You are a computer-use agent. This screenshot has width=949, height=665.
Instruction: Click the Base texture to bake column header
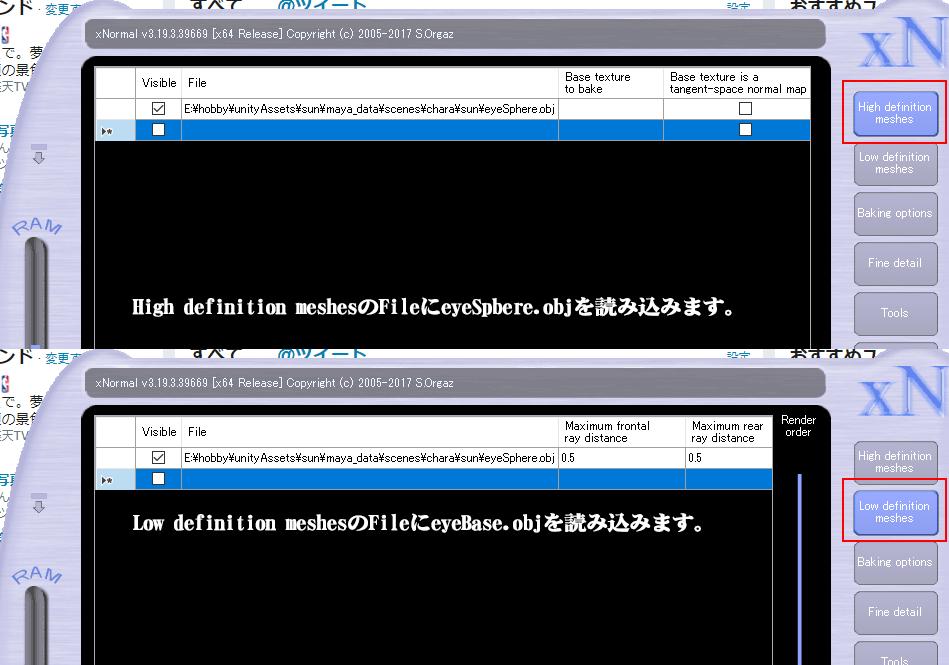tap(611, 83)
